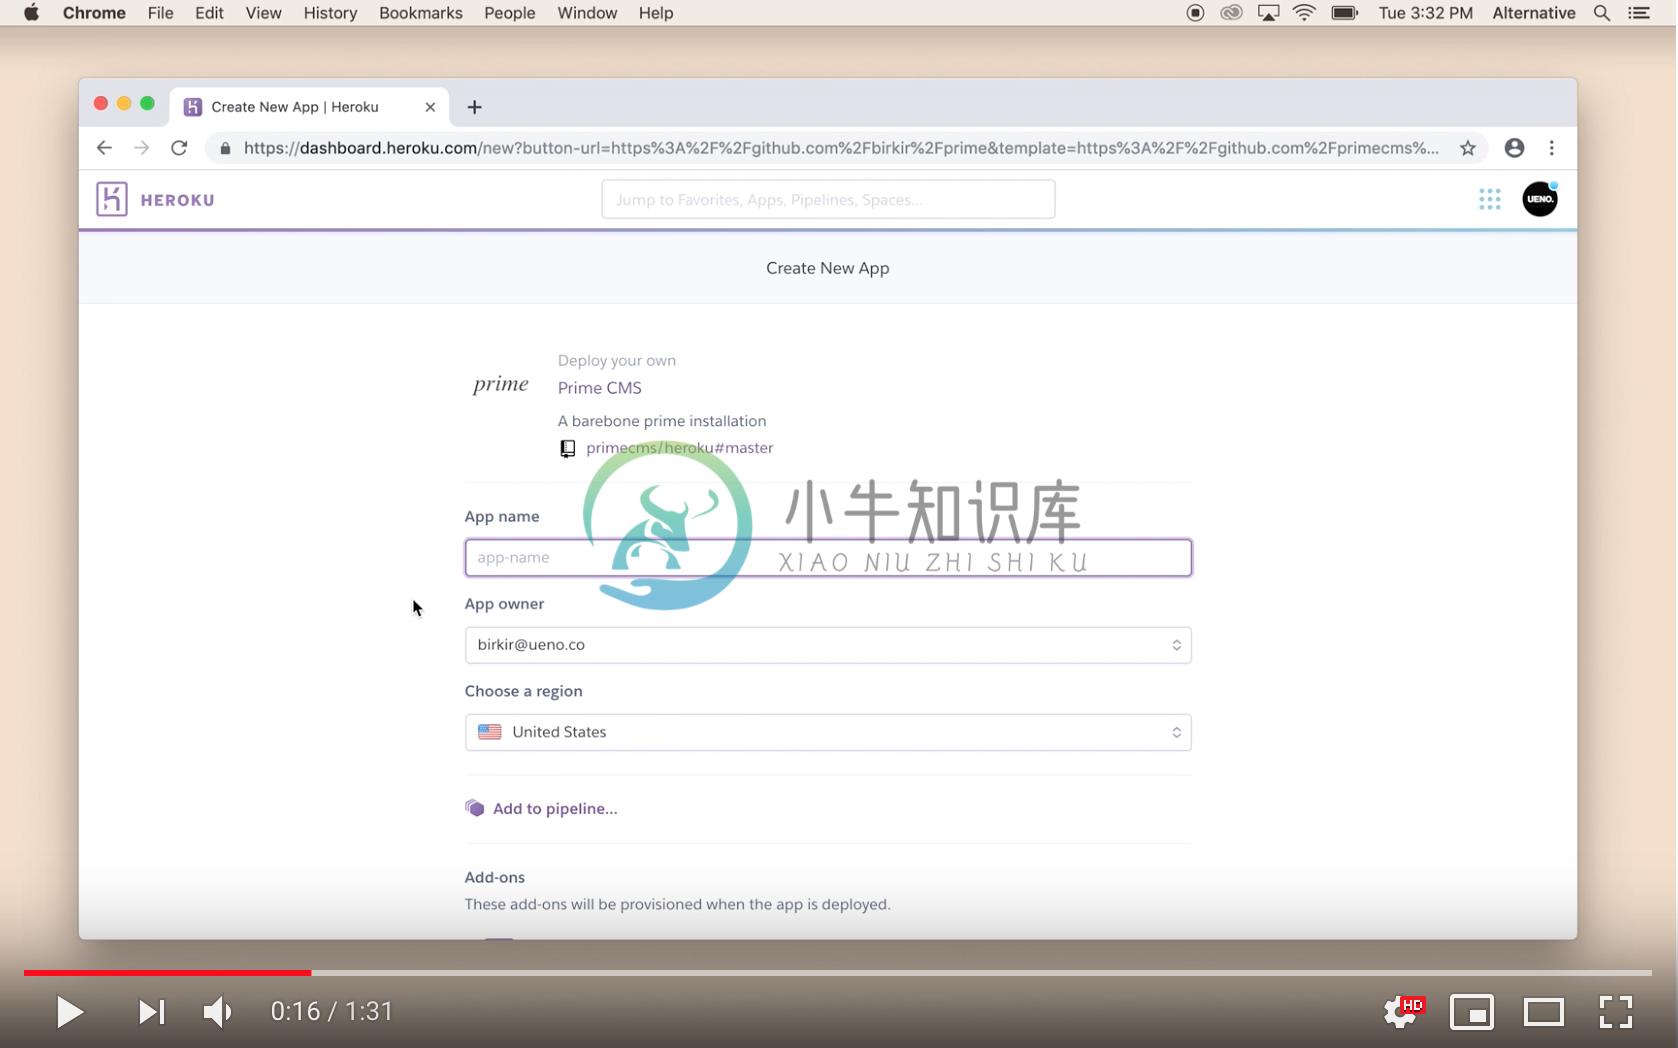Switch to theater mode
Viewport: 1678px width, 1048px height.
coord(1543,1012)
